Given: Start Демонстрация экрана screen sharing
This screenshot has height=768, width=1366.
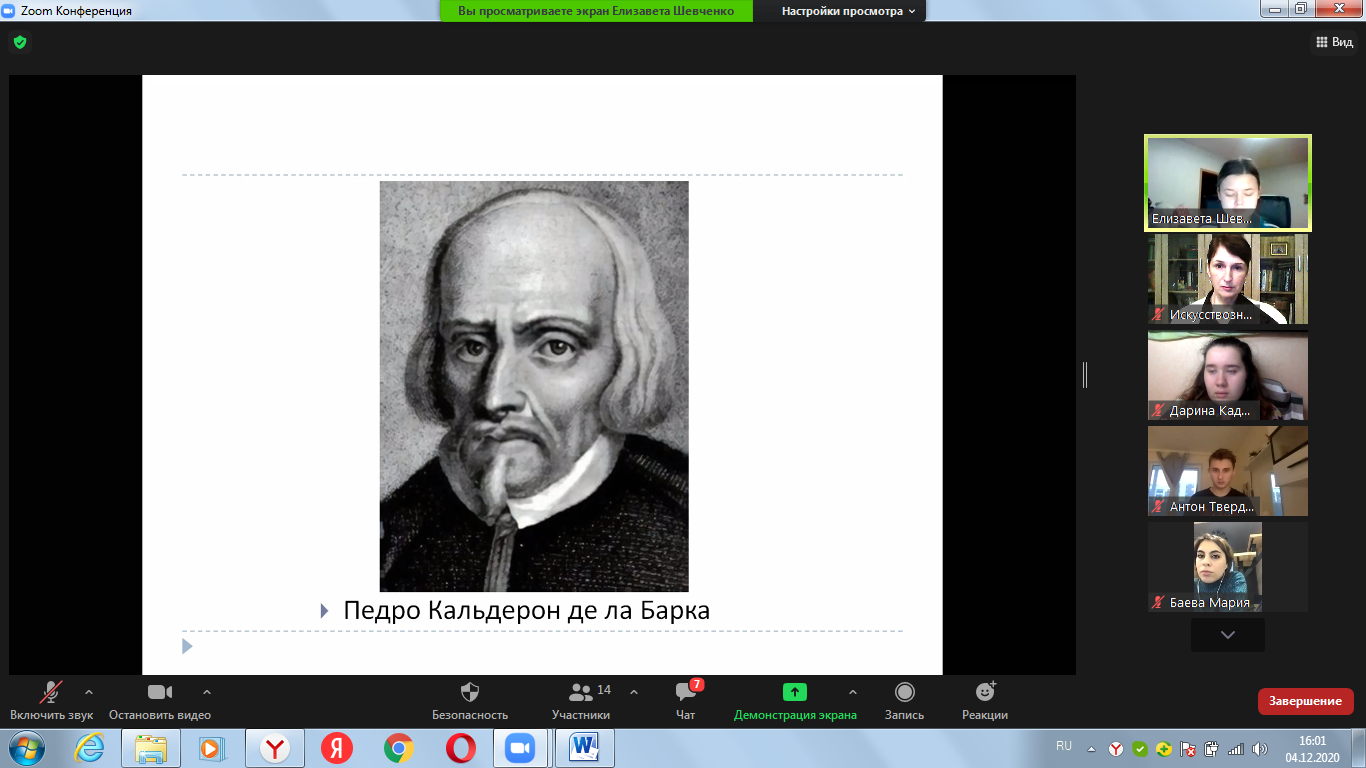Looking at the screenshot, I should pos(795,701).
